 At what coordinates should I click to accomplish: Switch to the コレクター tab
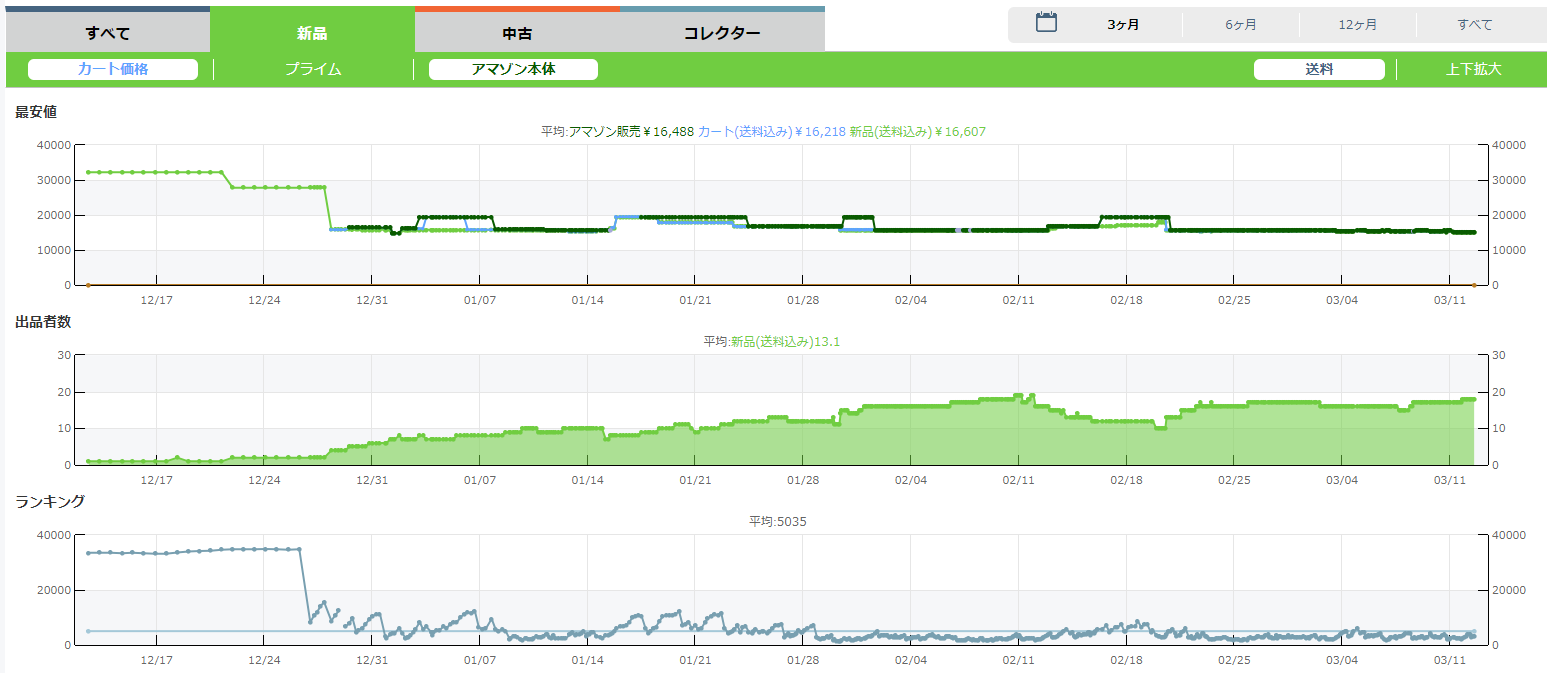[x=722, y=33]
